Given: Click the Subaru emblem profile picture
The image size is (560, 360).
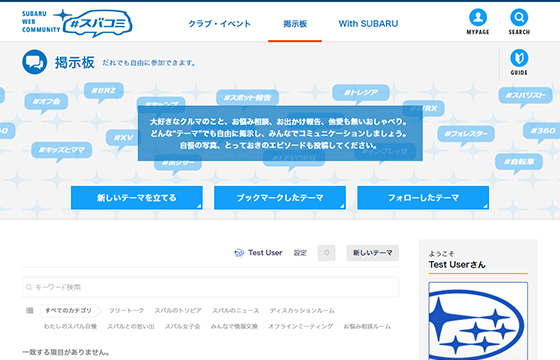Looking at the screenshot, I should (x=478, y=321).
